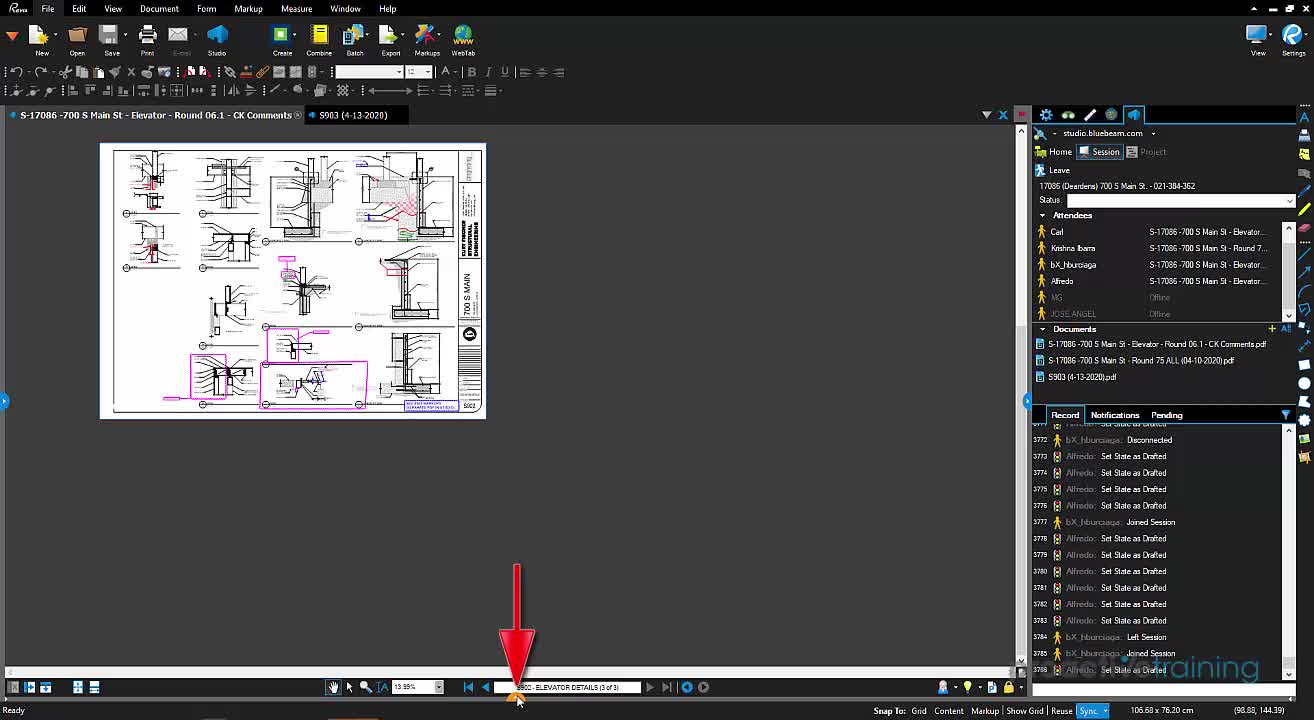Filter the record with the funnel icon
This screenshot has height=720, width=1314.
[x=1286, y=415]
